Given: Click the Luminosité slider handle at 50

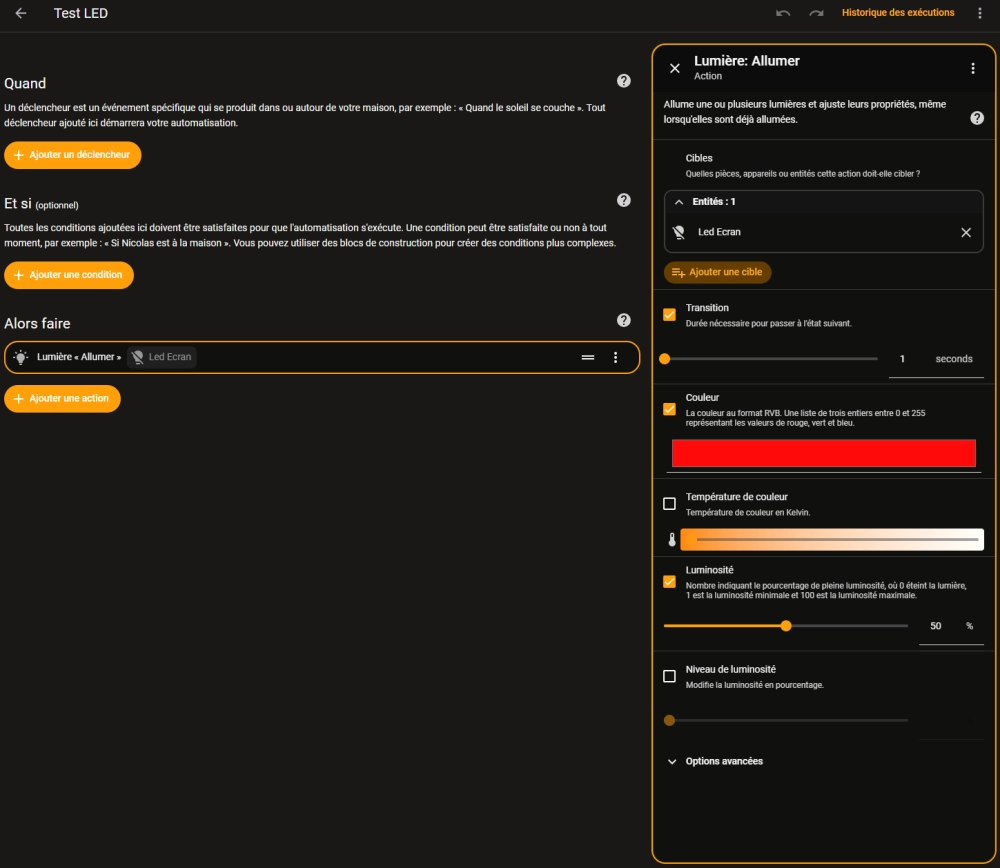Looking at the screenshot, I should click(x=786, y=626).
